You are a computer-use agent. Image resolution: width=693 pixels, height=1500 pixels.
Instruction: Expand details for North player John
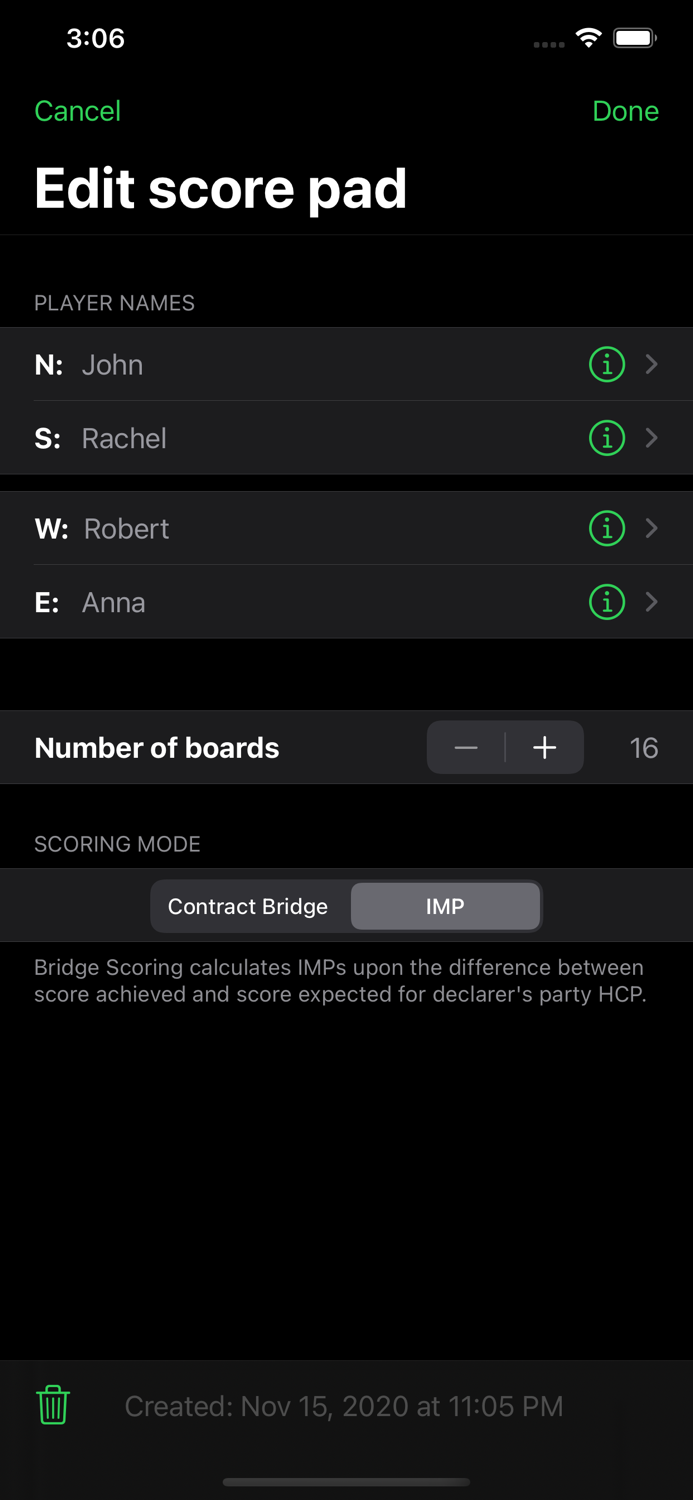(x=651, y=365)
